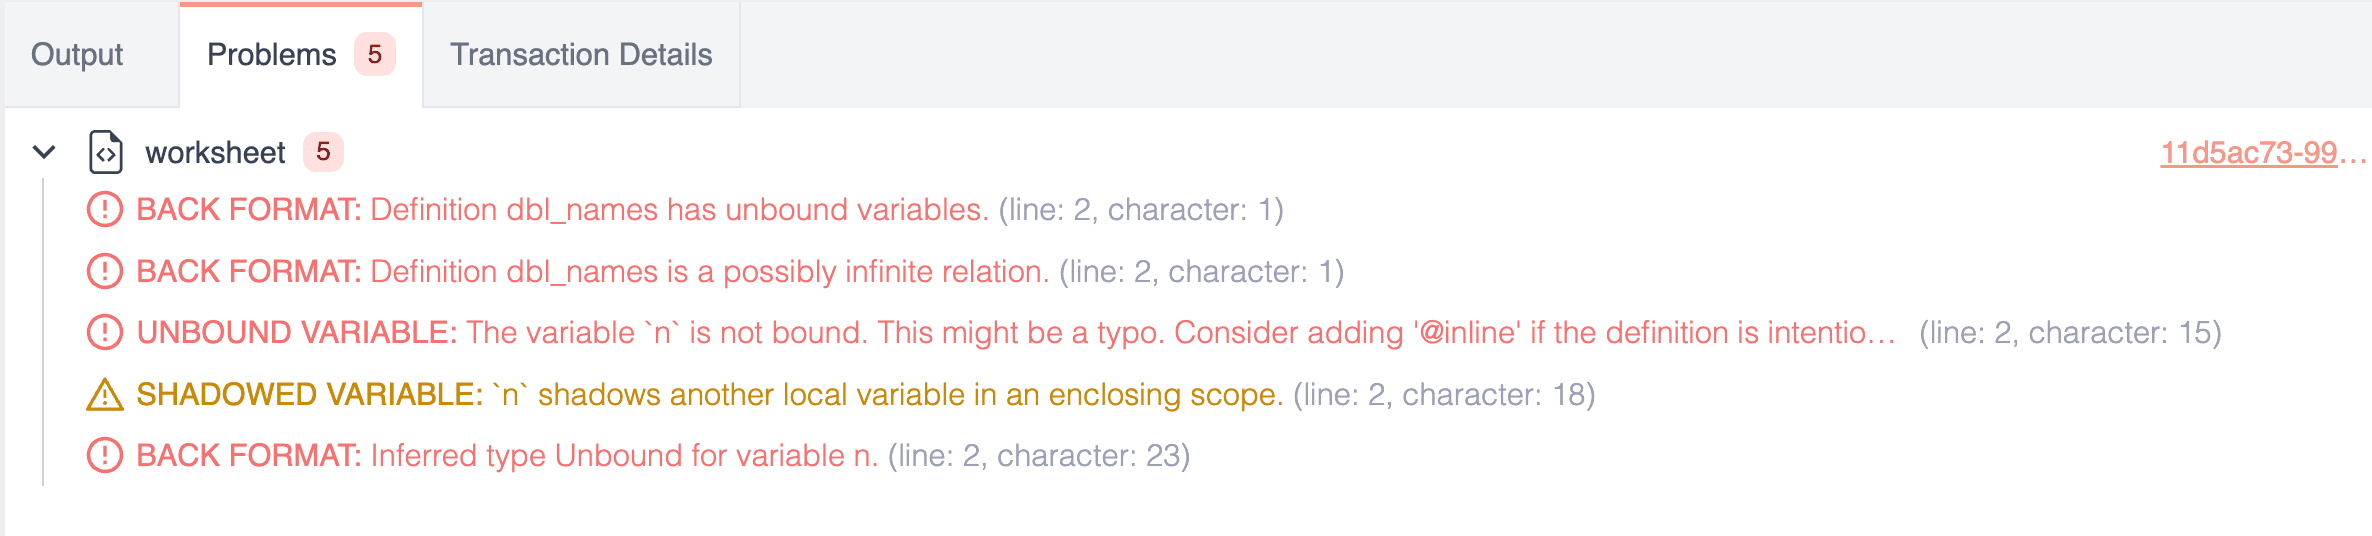Click error icon for unbound variables problem
2372x536 pixels.
click(105, 210)
